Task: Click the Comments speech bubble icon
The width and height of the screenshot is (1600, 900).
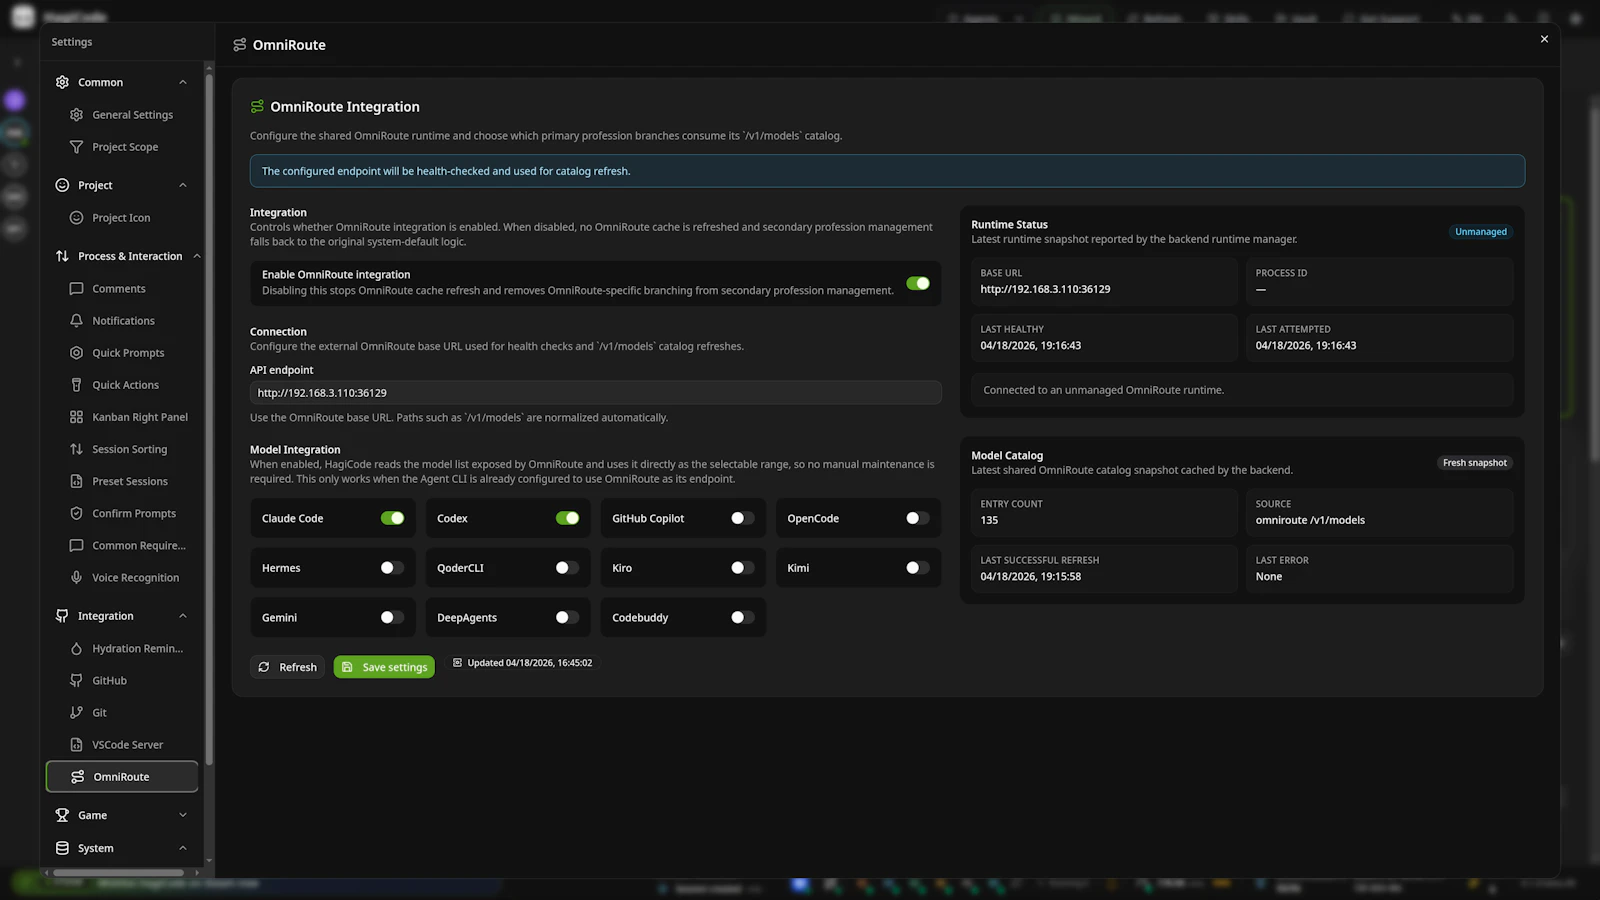Action: (x=76, y=288)
